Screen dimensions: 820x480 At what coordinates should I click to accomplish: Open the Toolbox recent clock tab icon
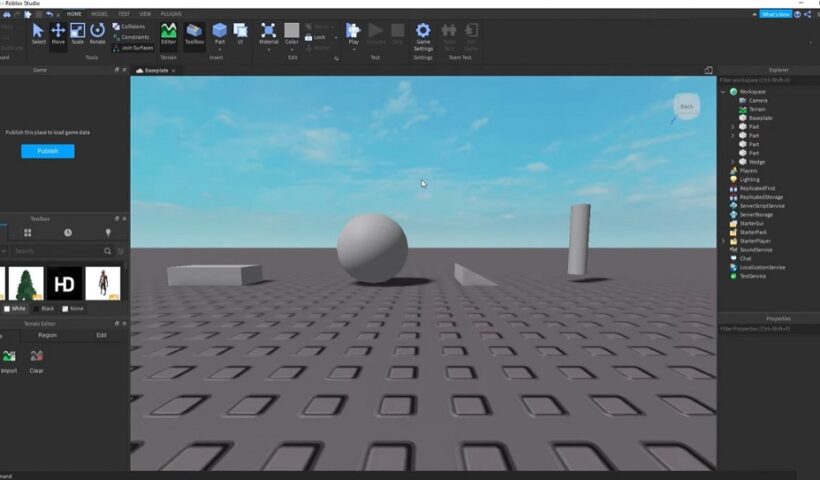tap(68, 233)
